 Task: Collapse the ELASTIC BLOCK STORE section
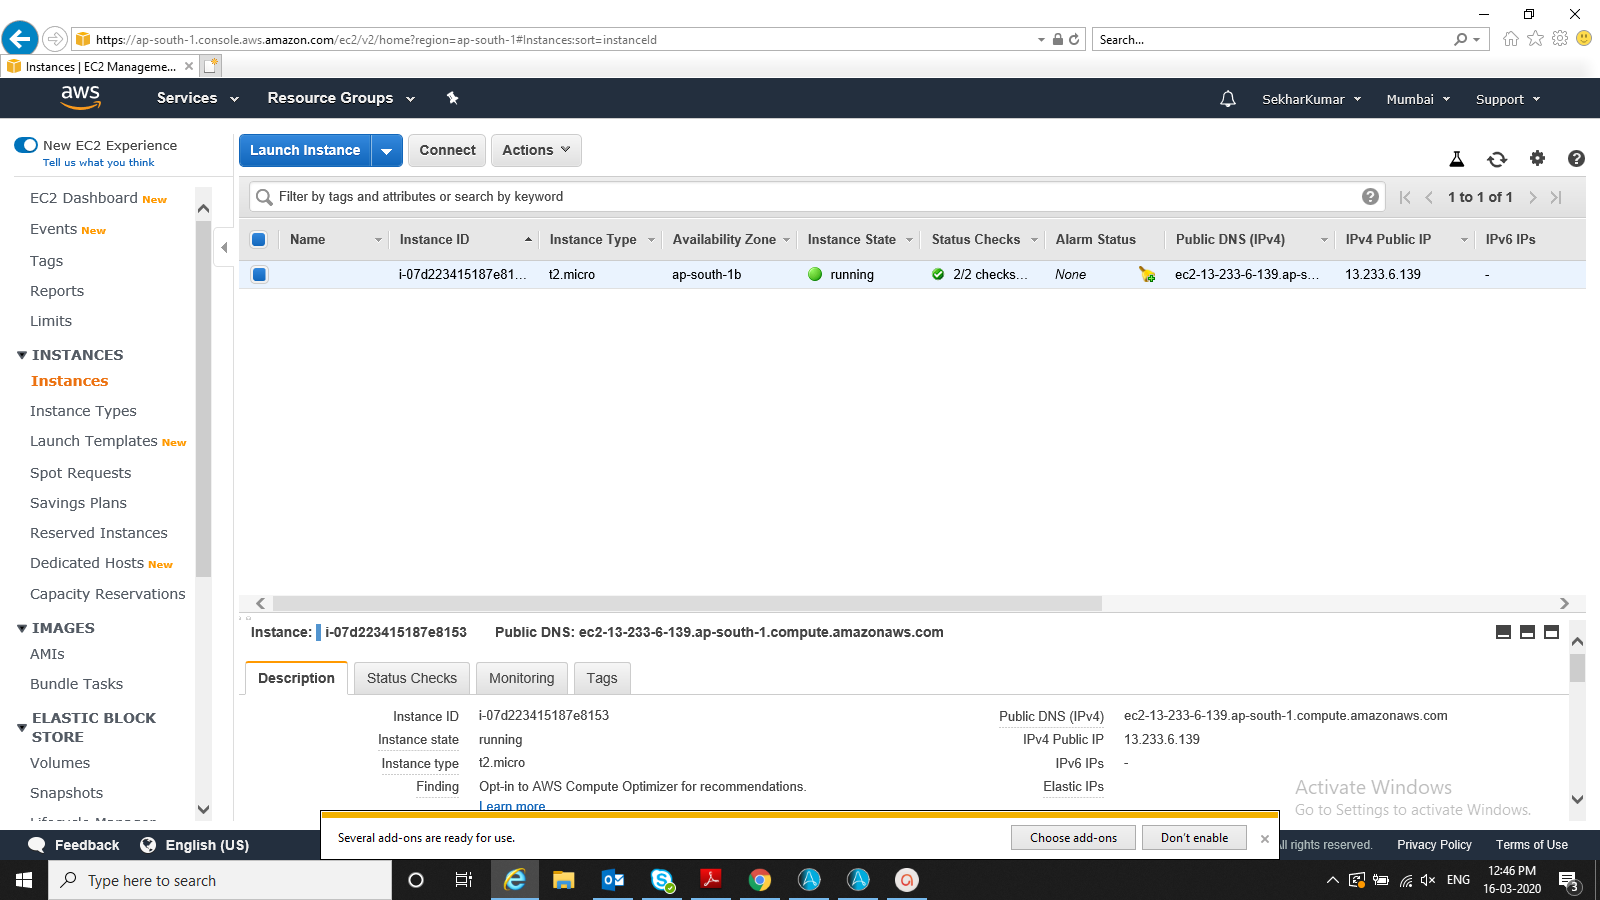point(22,727)
